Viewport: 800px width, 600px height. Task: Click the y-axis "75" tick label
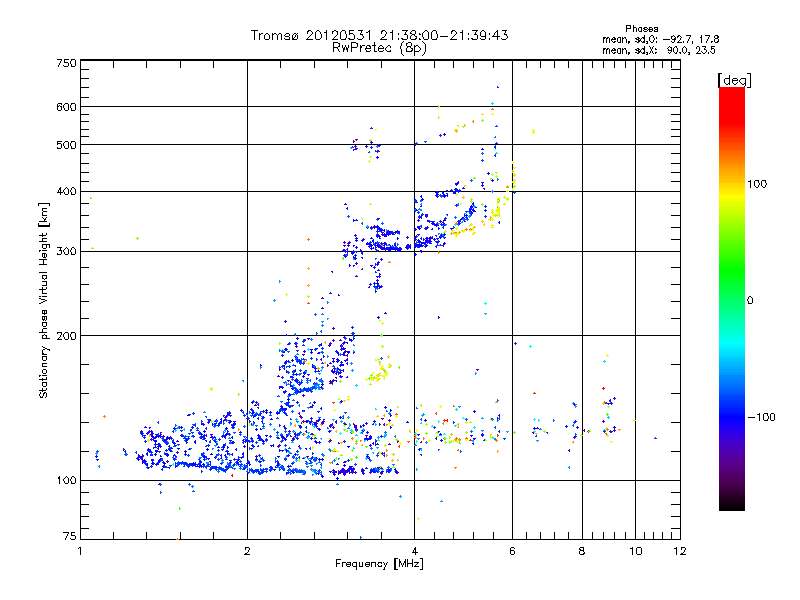tap(70, 536)
